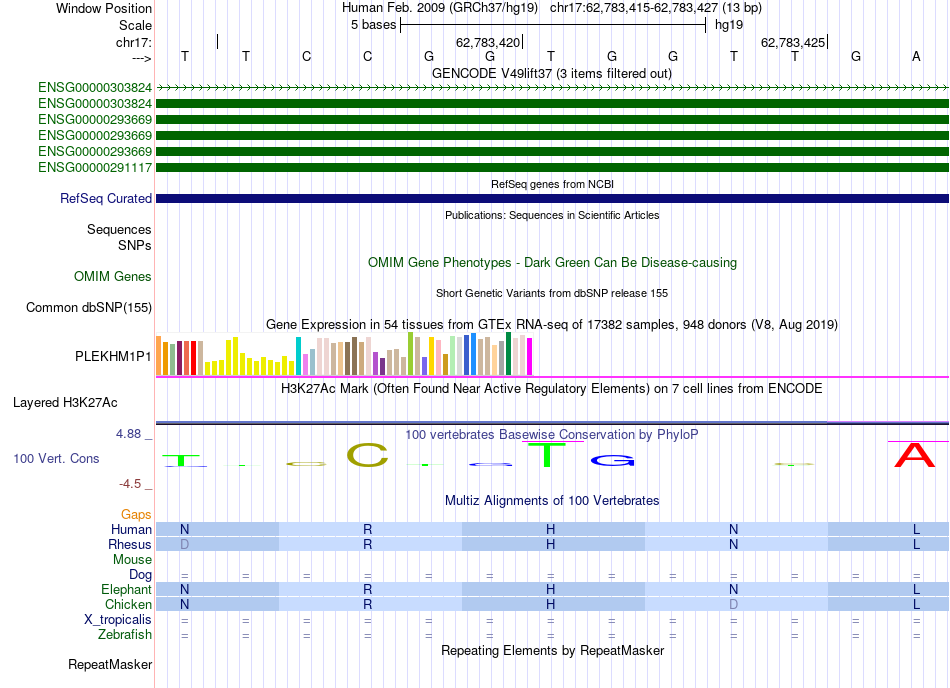Click the 62,783,420 coordinate marker
Image resolution: width=950 pixels, height=688 pixels.
tap(488, 42)
